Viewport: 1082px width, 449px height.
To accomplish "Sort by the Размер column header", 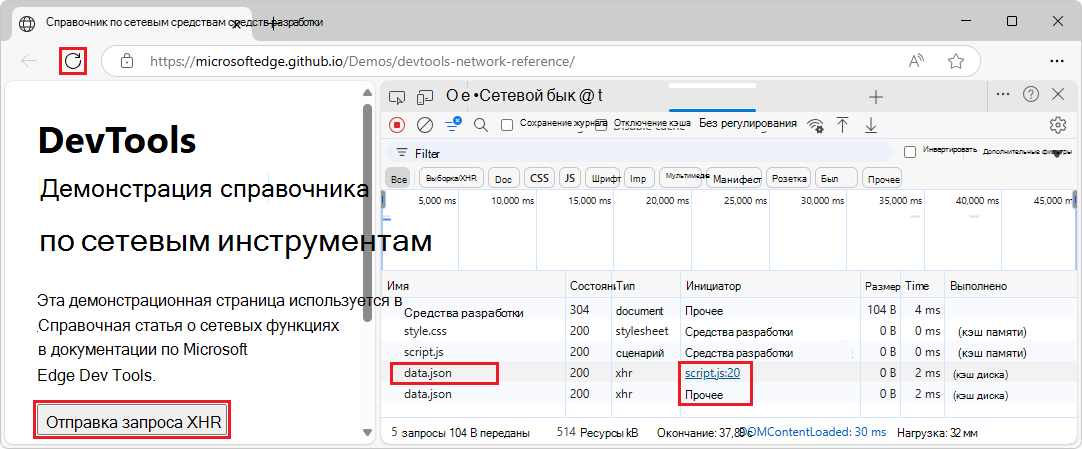I will (881, 286).
